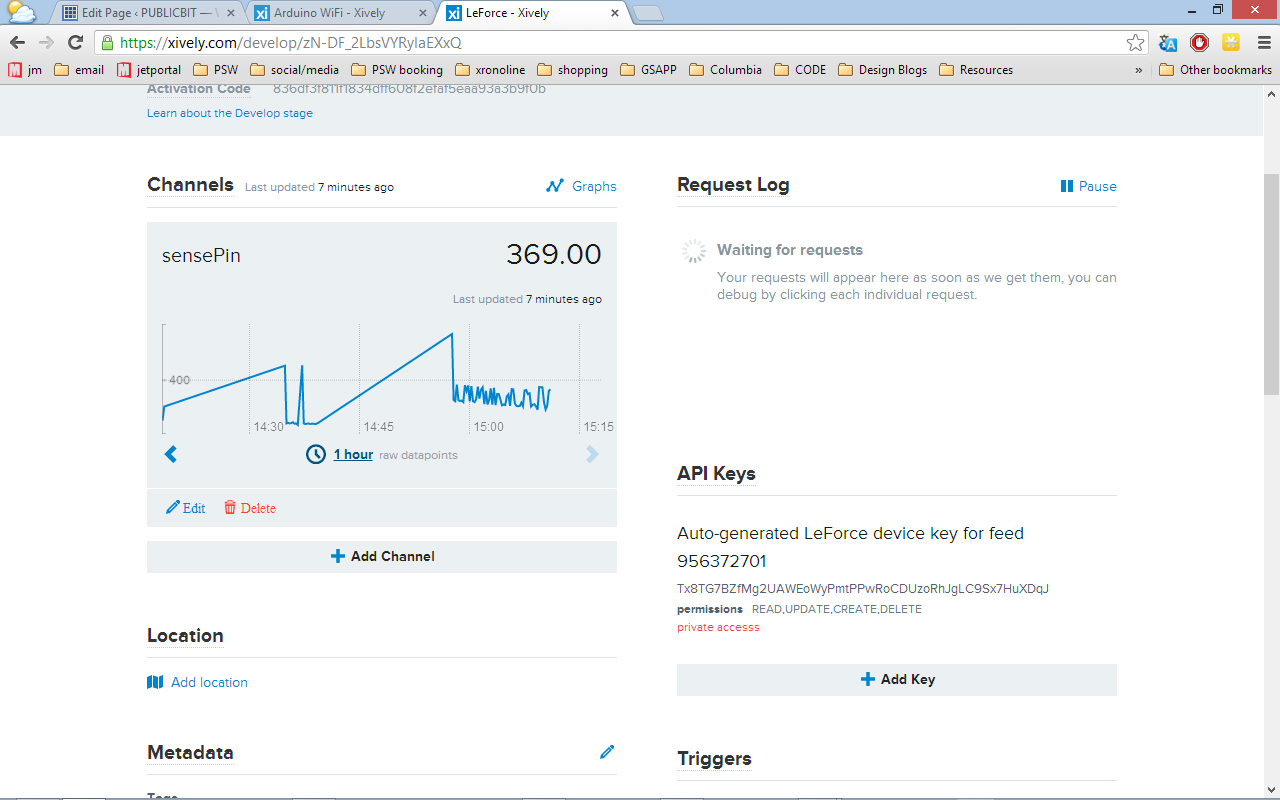Image resolution: width=1280 pixels, height=800 pixels.
Task: Pause the Request Log
Action: point(1088,186)
